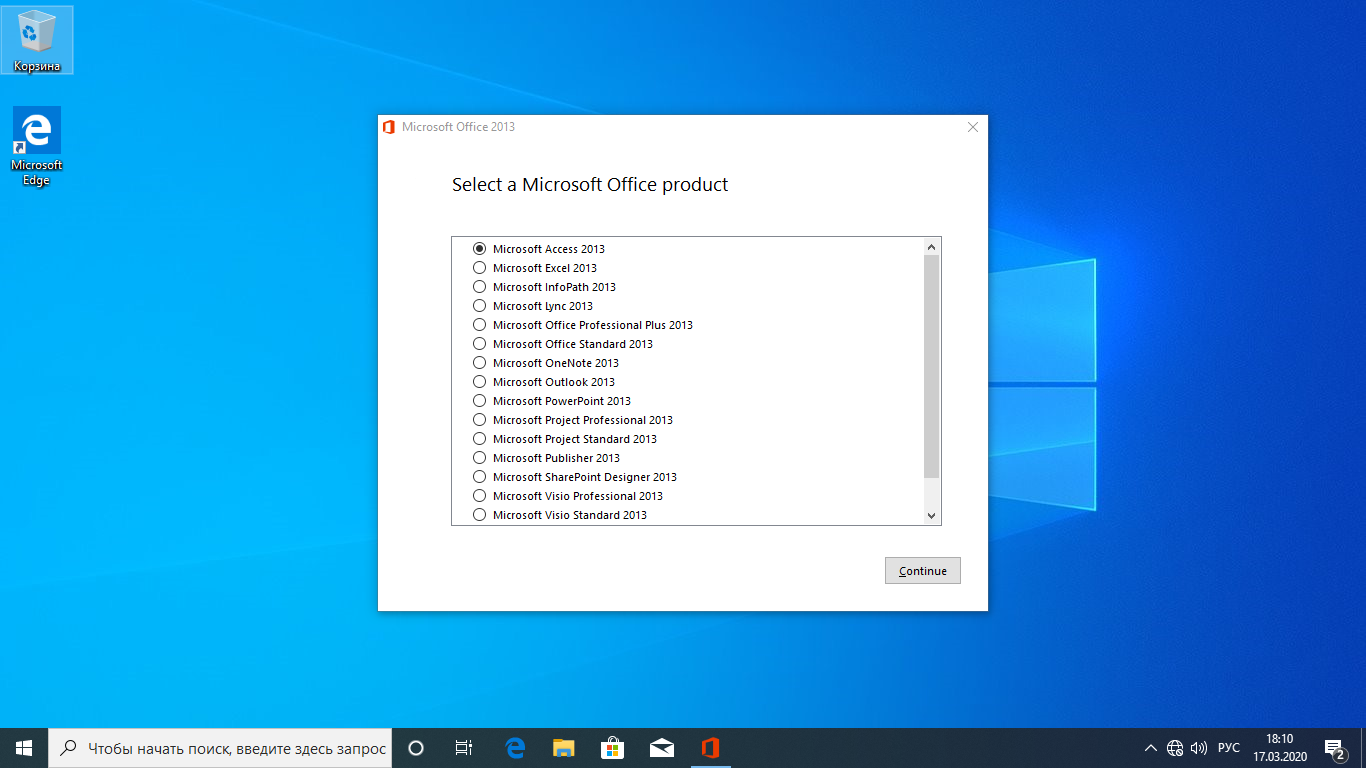Open Cortana circle icon on taskbar
Screen dimensions: 1366x768
click(x=416, y=748)
